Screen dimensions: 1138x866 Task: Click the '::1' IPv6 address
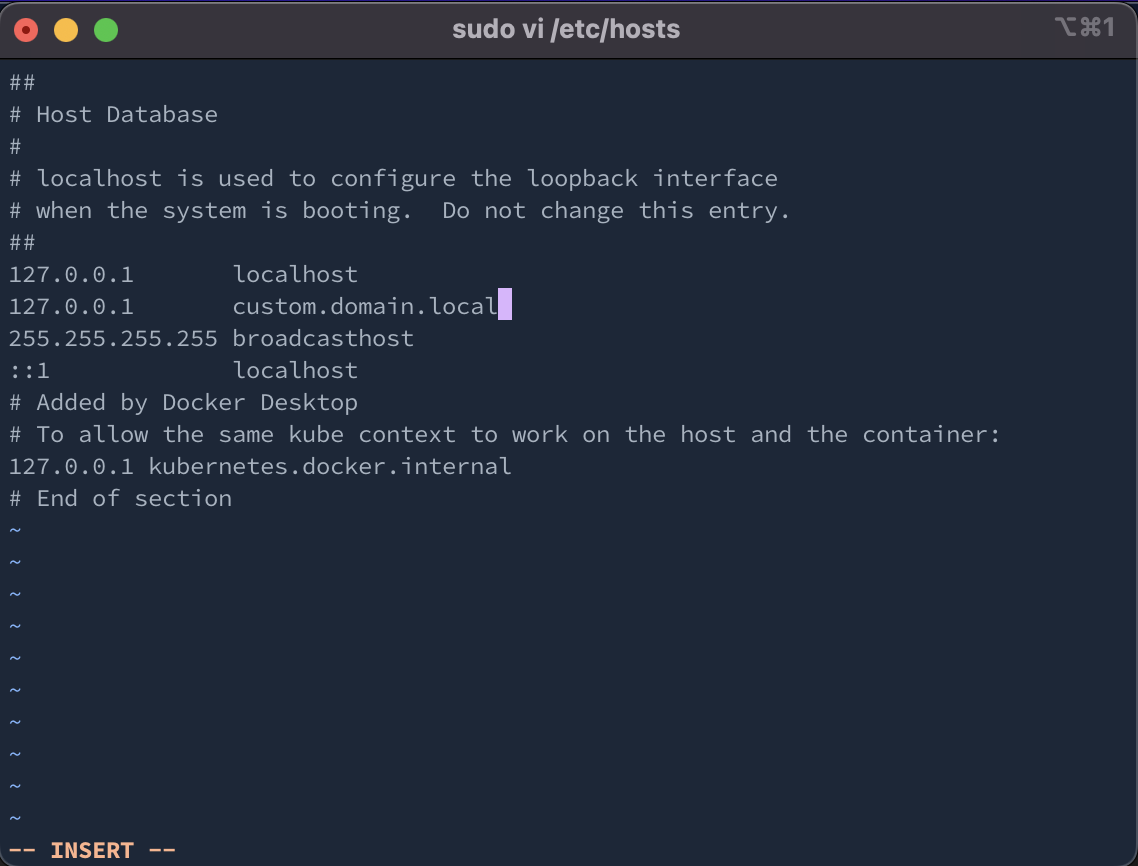(29, 371)
